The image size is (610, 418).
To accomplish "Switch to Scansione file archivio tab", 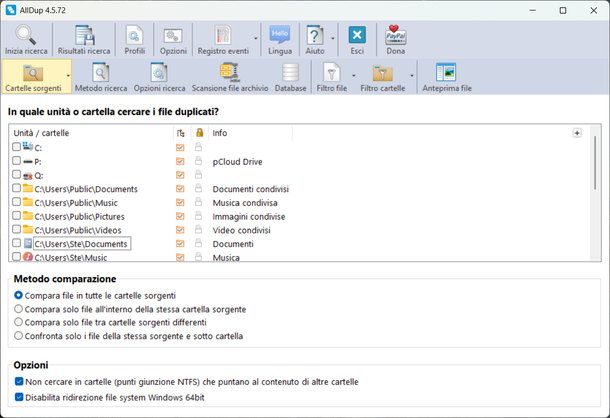I will (230, 75).
